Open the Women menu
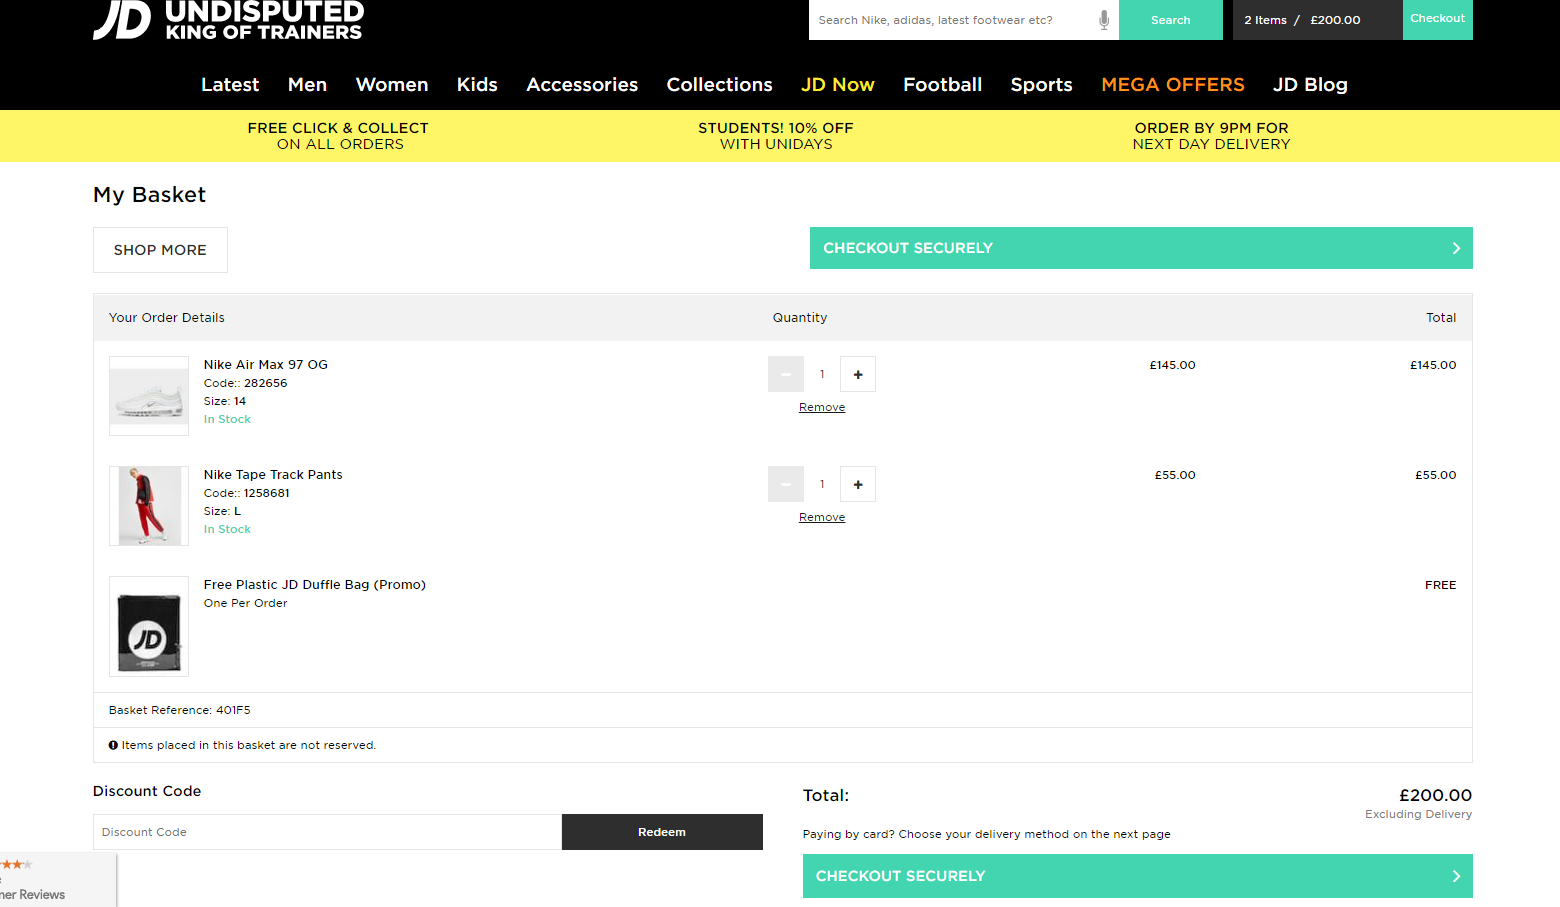The image size is (1560, 907). (x=392, y=85)
